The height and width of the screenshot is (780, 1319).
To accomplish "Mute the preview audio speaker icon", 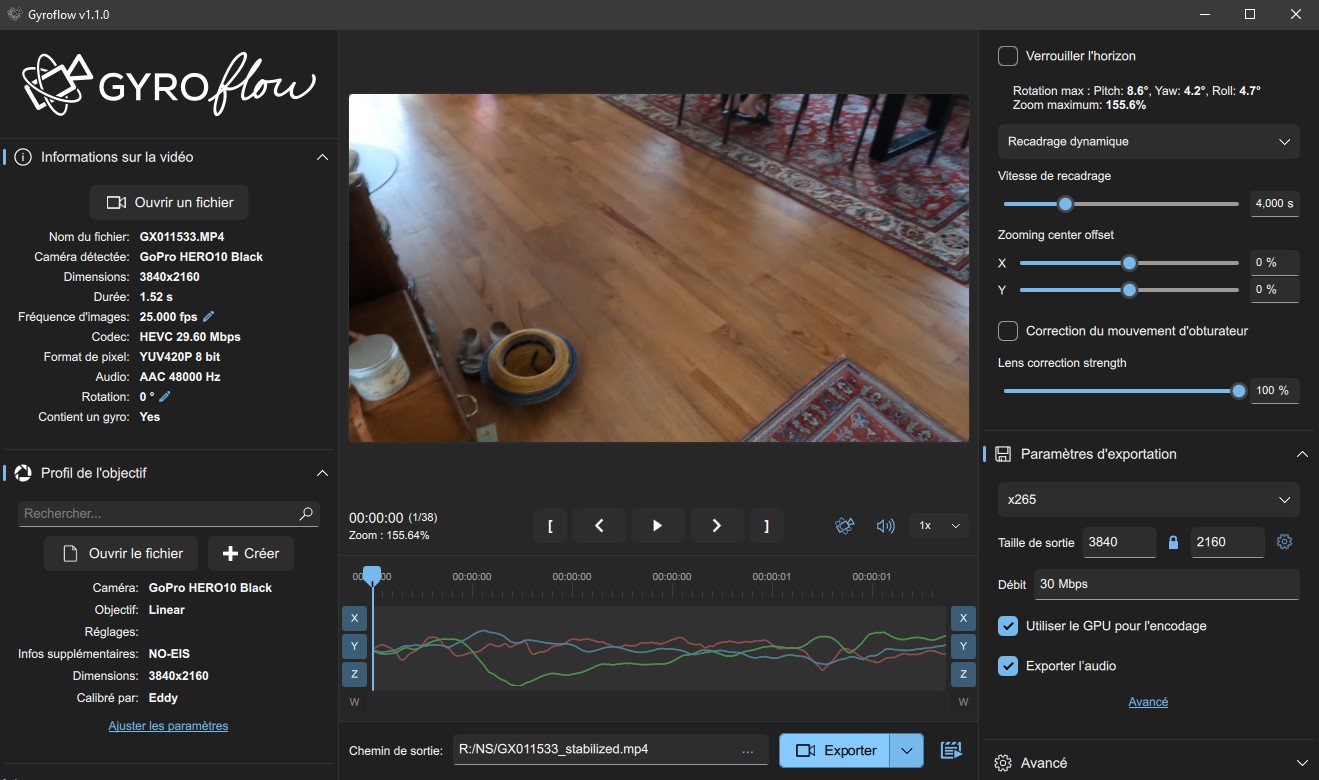I will click(x=885, y=525).
